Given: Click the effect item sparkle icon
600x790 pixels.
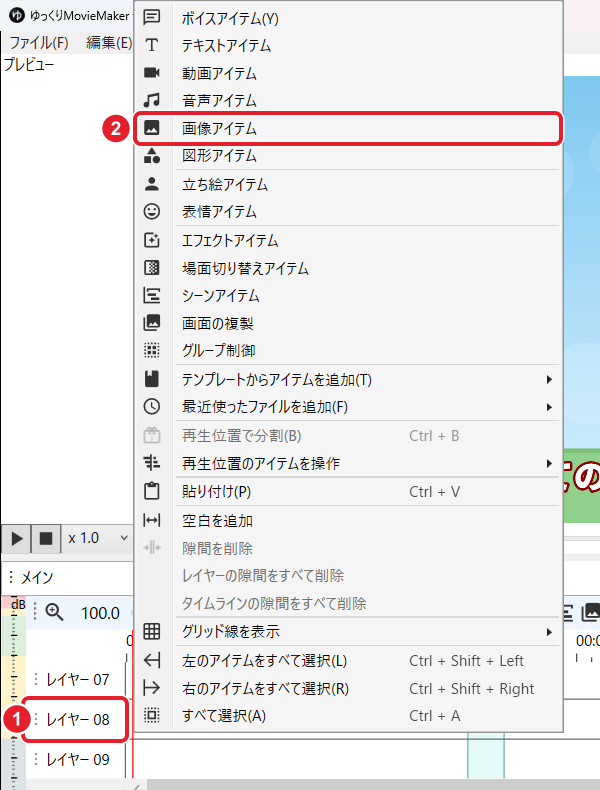Looking at the screenshot, I should (152, 240).
